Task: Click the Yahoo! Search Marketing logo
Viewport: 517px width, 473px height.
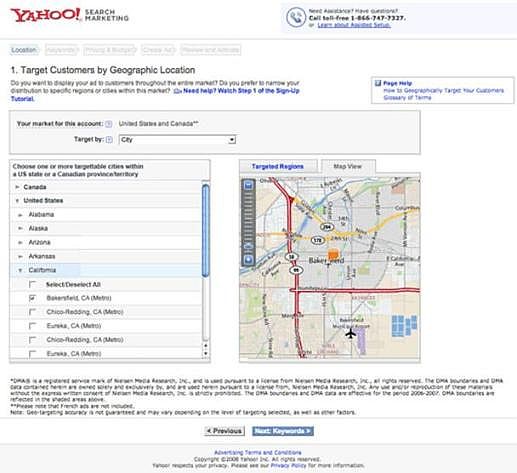Action: pyautogui.click(x=69, y=15)
